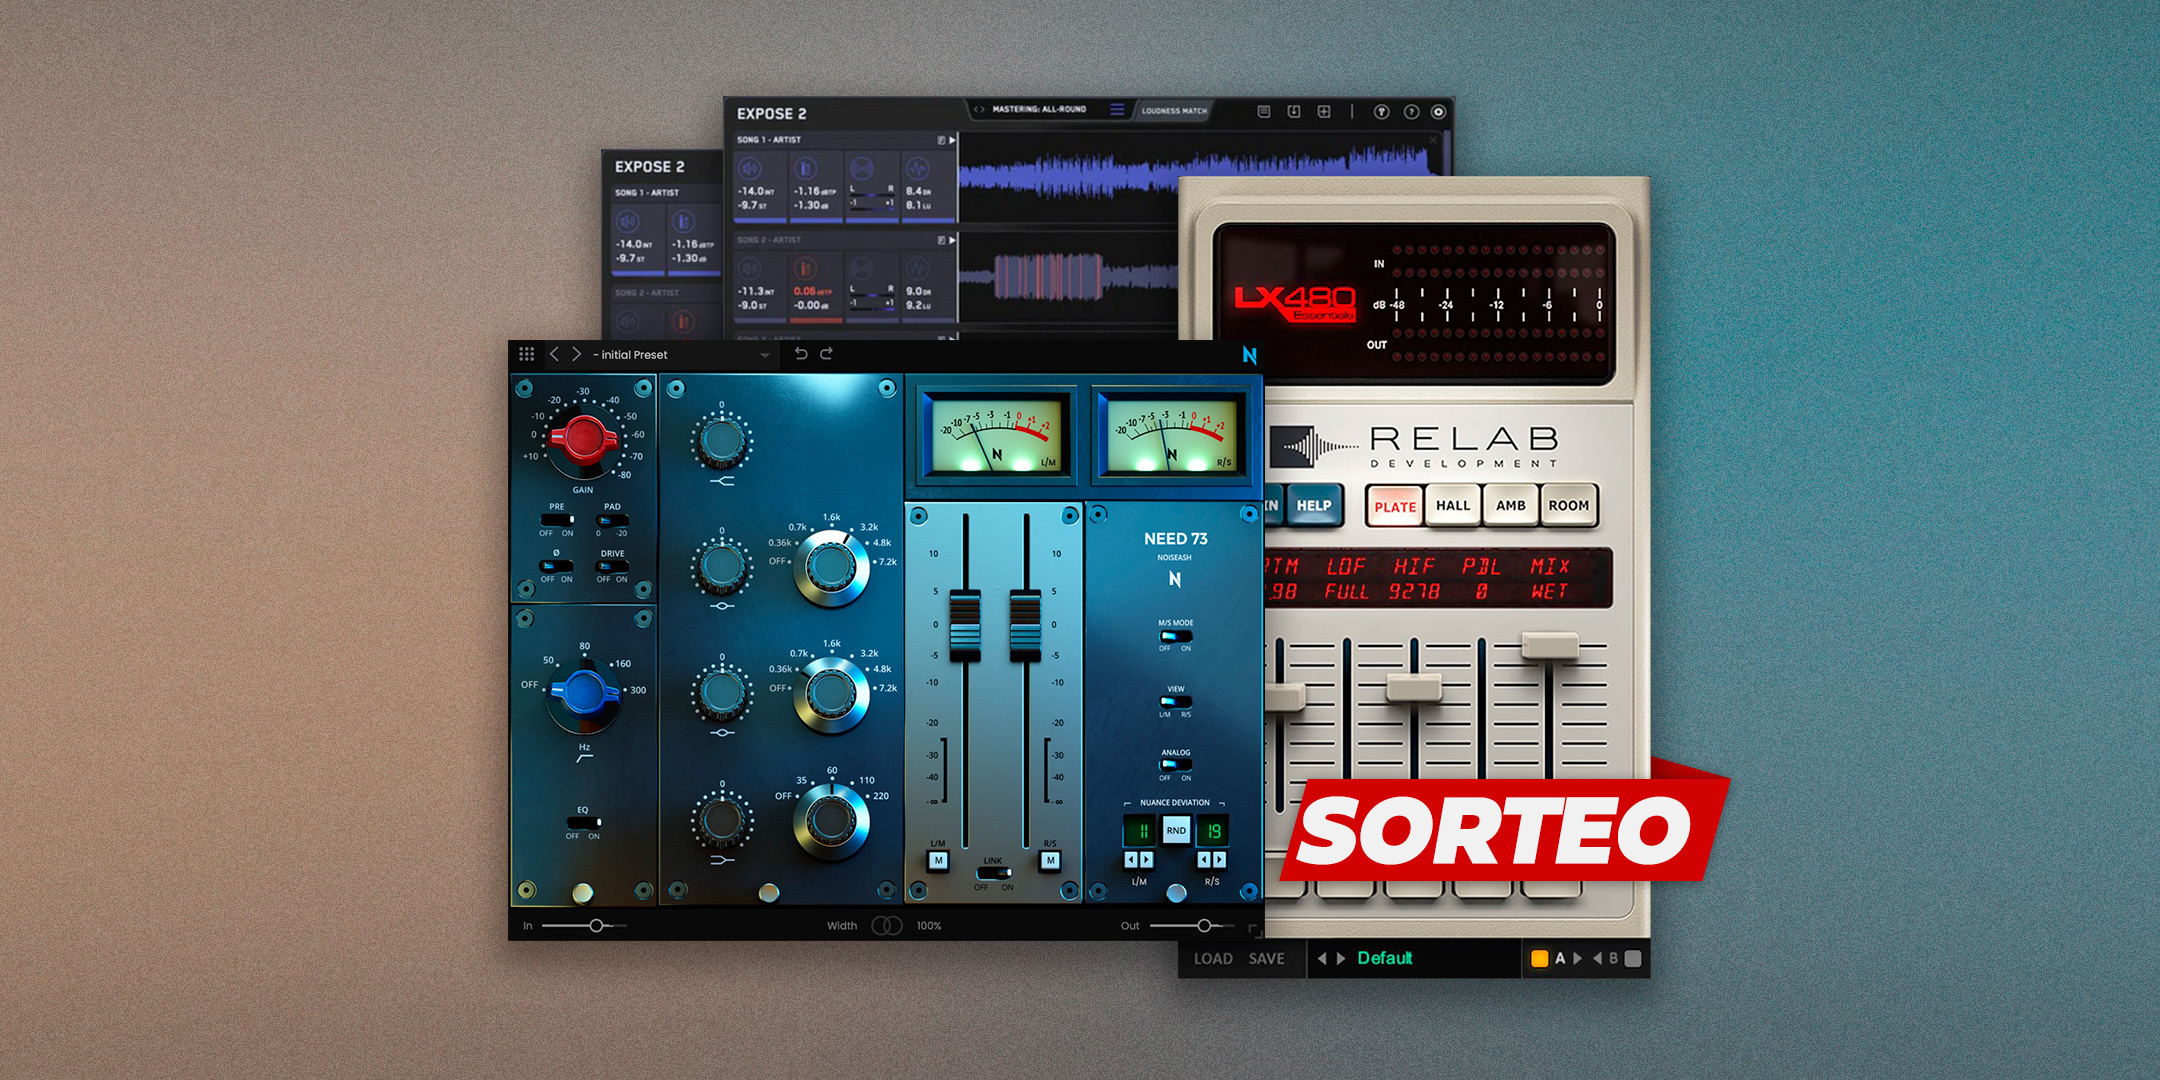Viewport: 2160px width, 1080px height.
Task: Open HELP in LX480
Action: tap(1314, 506)
